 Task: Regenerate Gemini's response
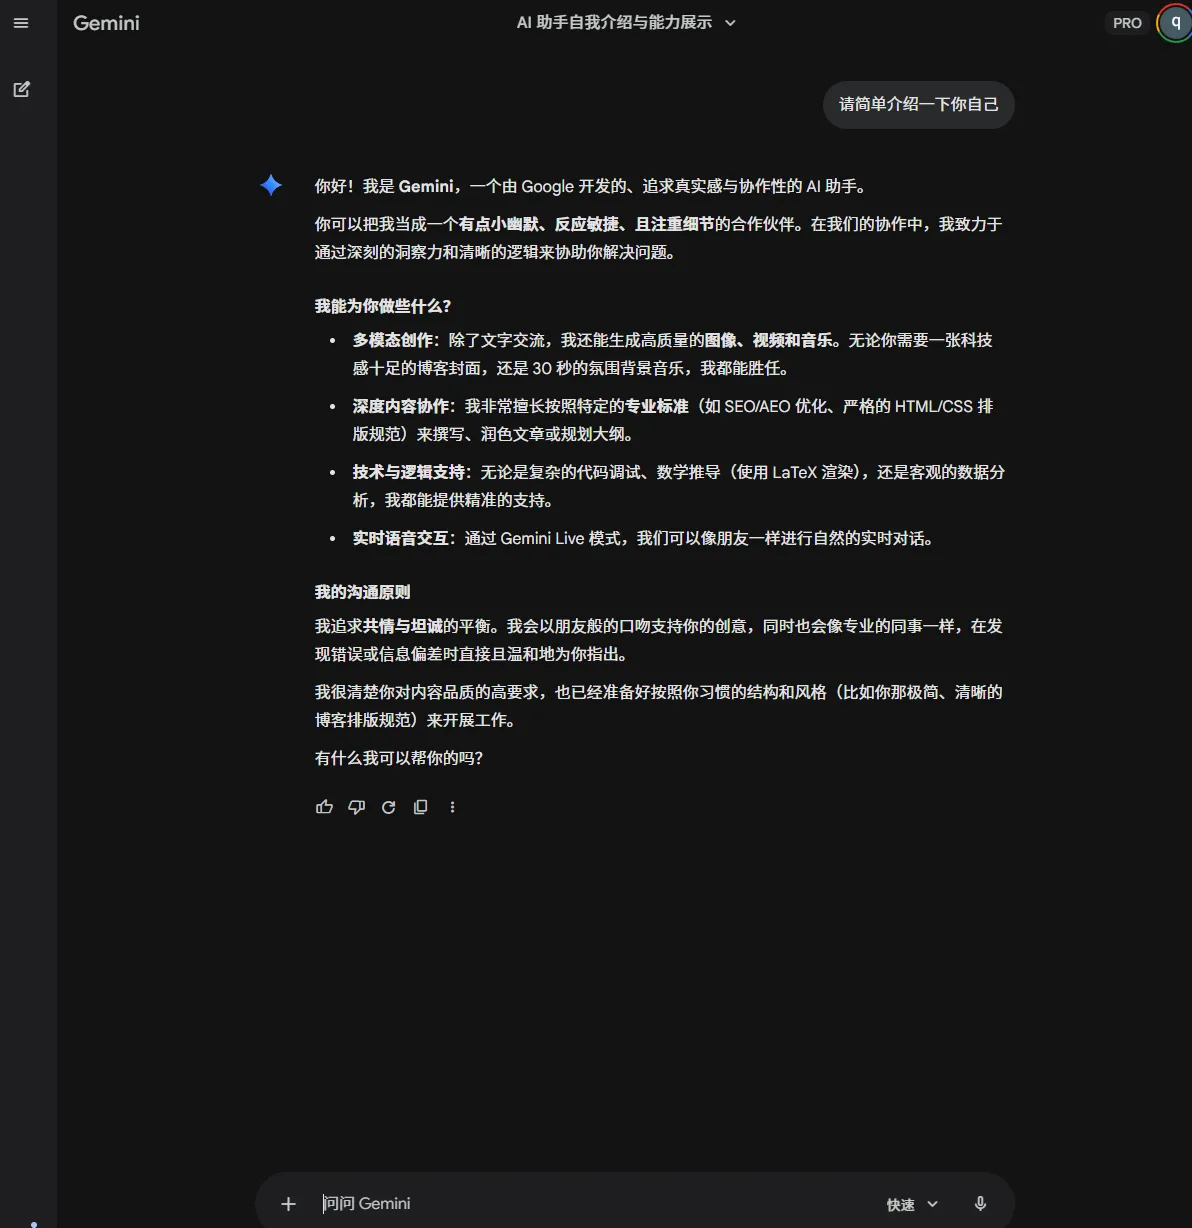coord(388,807)
